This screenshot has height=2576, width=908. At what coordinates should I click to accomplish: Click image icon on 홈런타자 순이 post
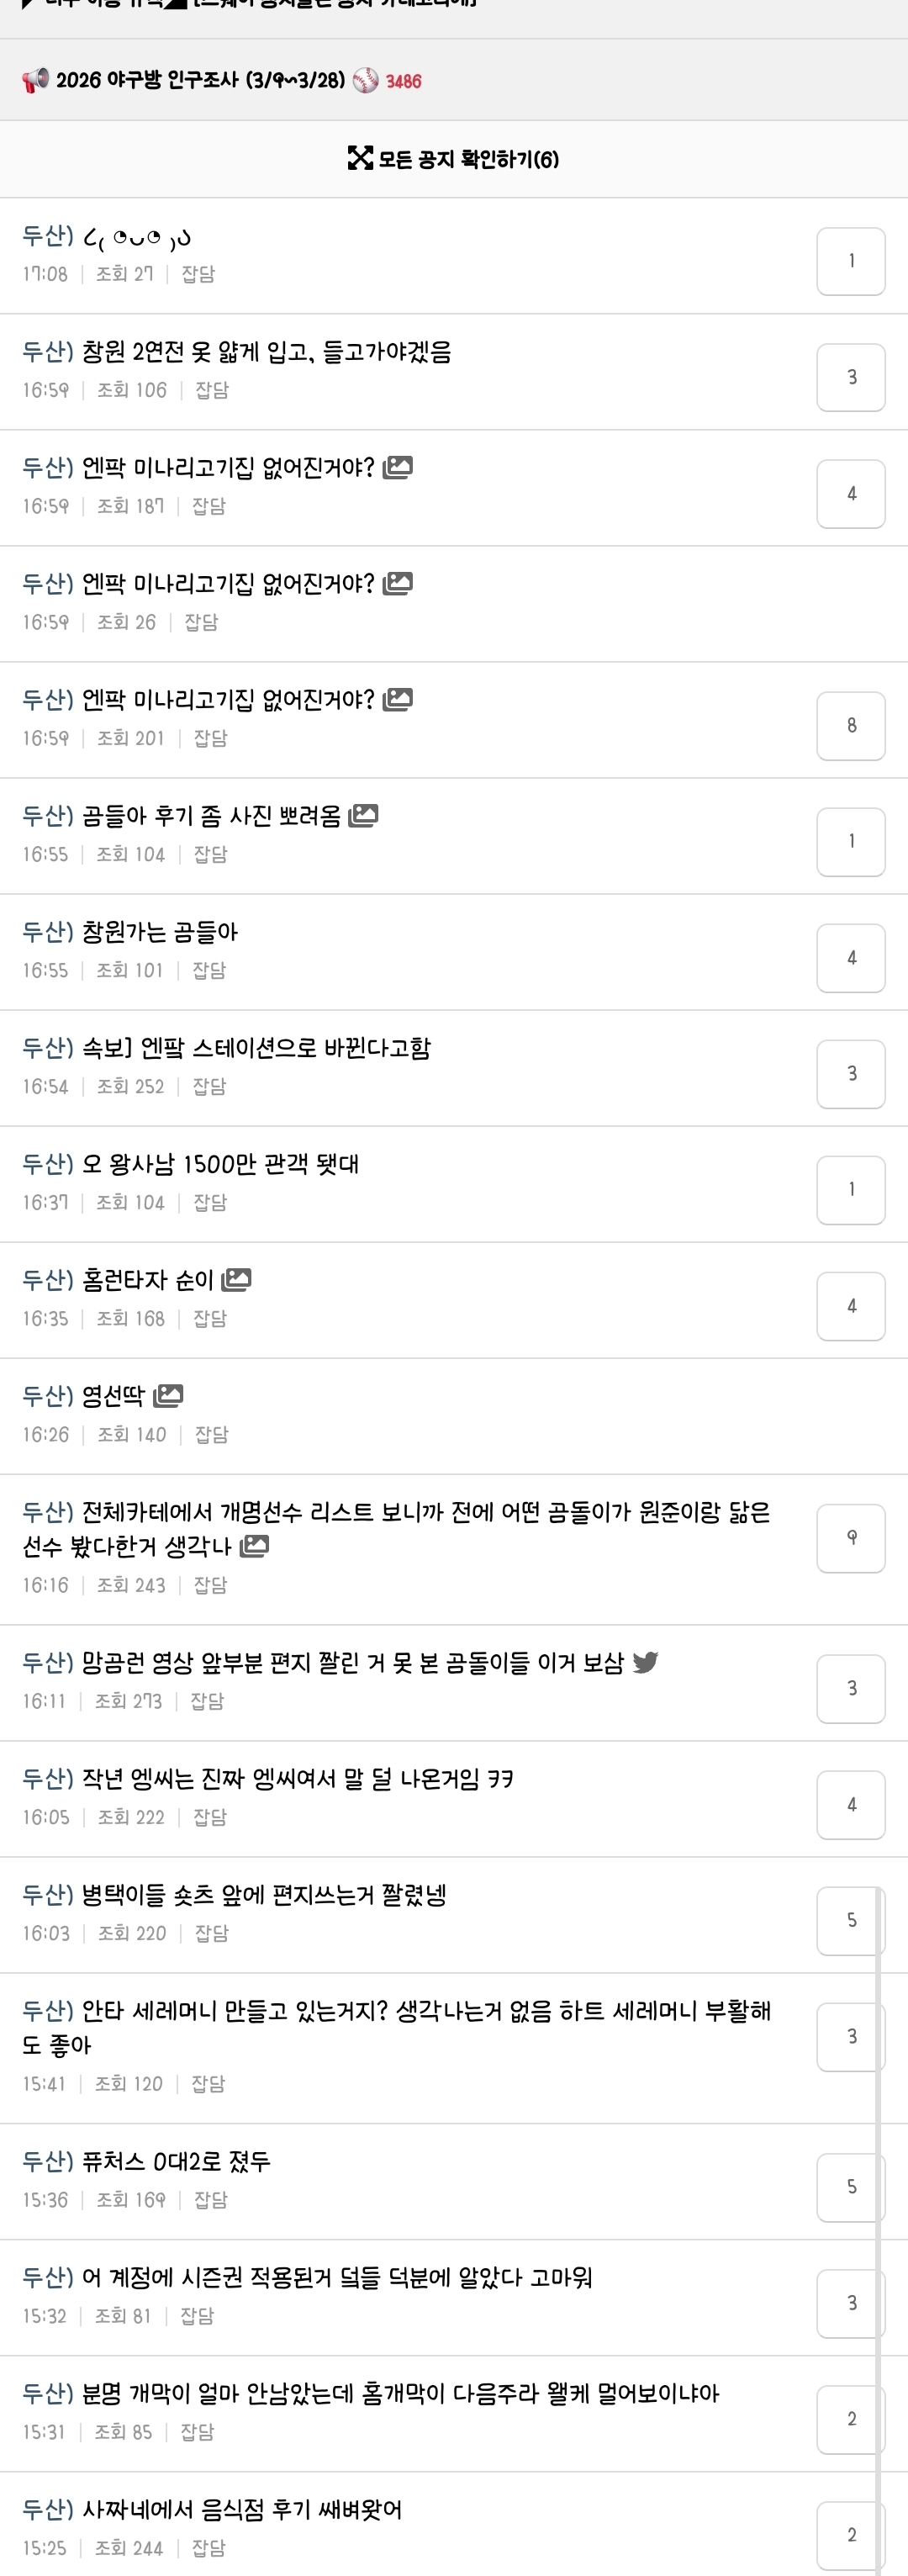[236, 1279]
